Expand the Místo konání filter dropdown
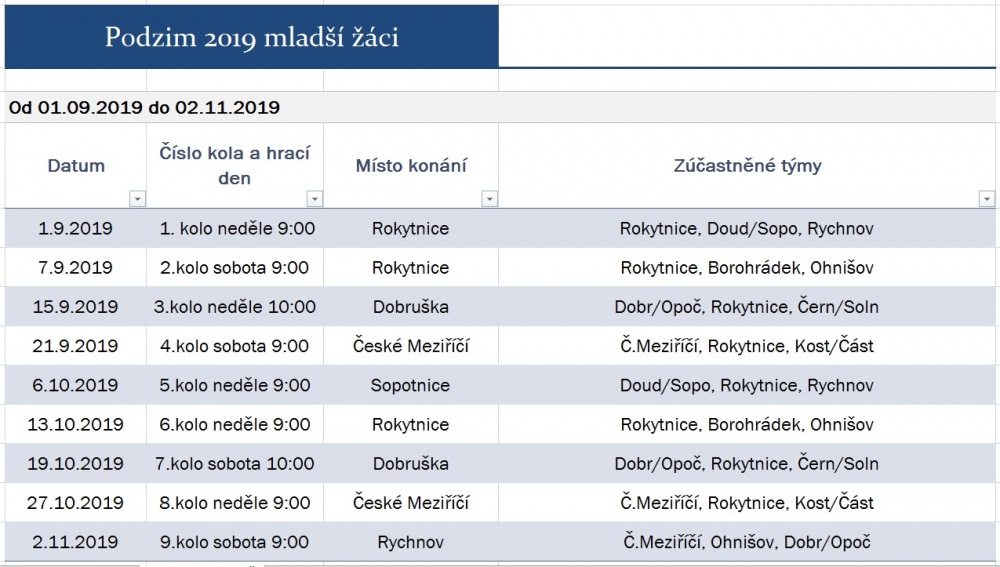This screenshot has width=1000, height=567. click(x=489, y=199)
